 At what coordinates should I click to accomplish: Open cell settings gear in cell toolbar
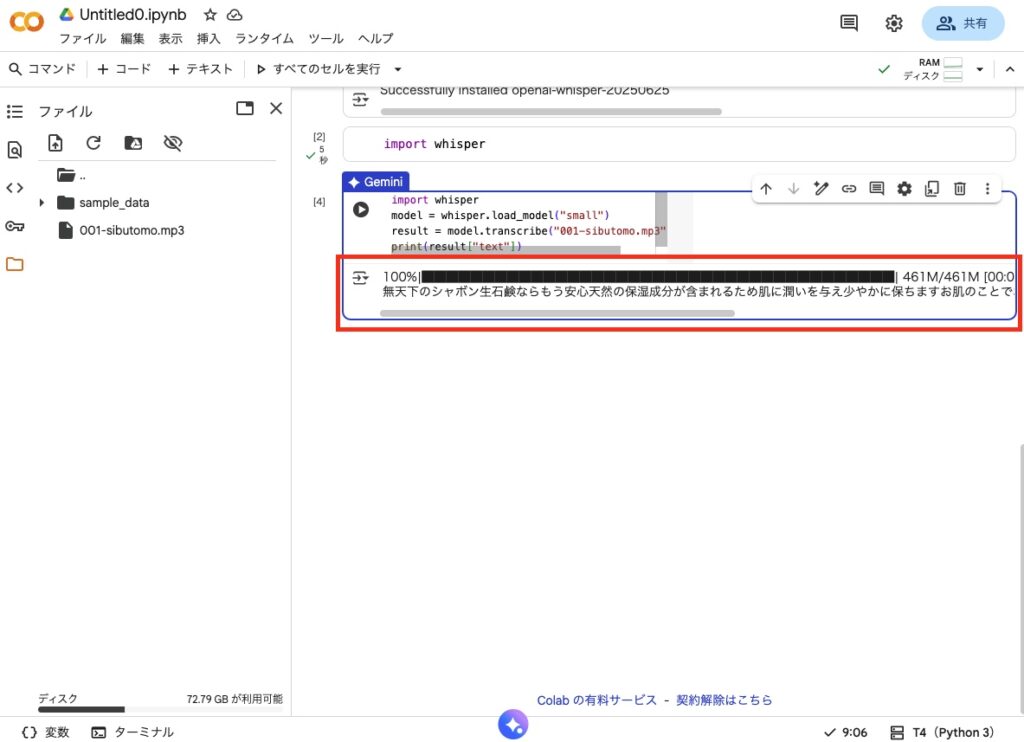point(904,188)
